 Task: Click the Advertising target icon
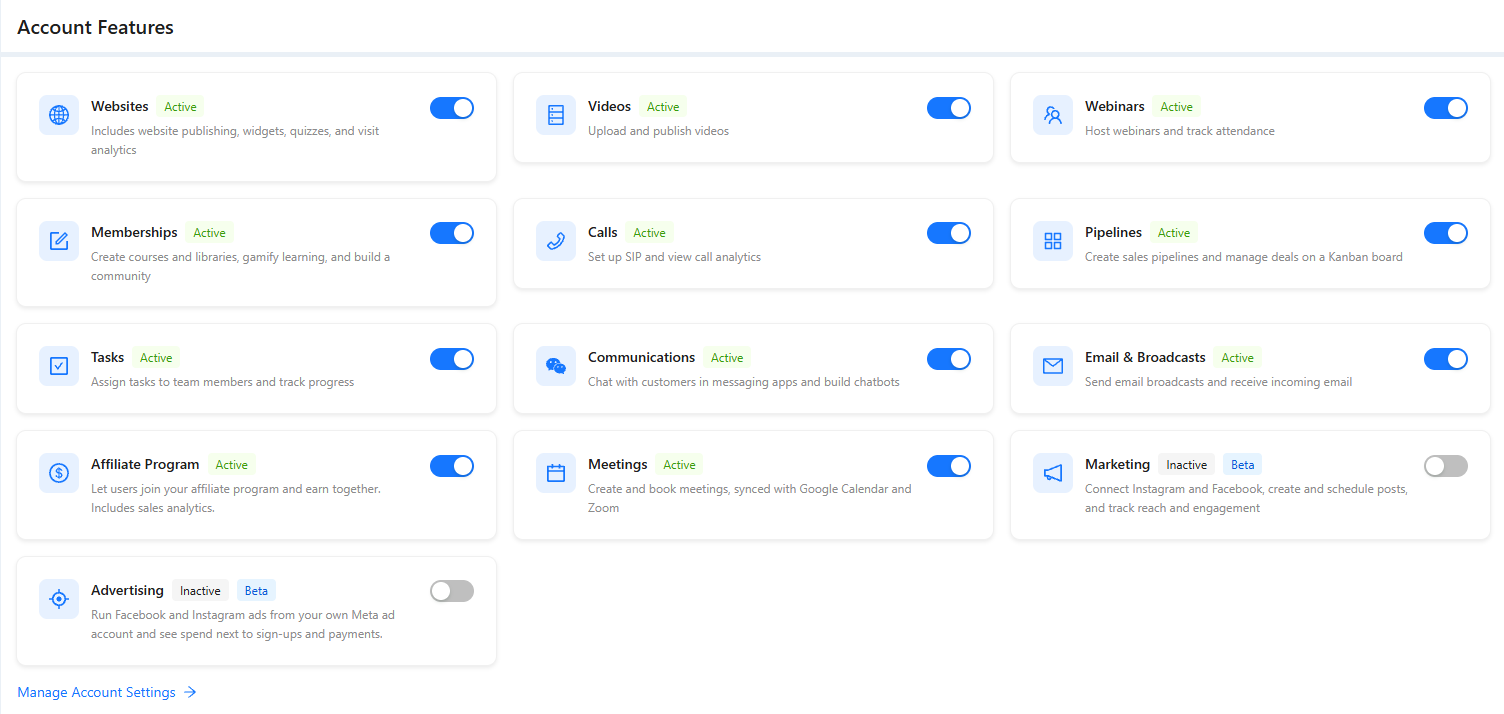pos(59,599)
